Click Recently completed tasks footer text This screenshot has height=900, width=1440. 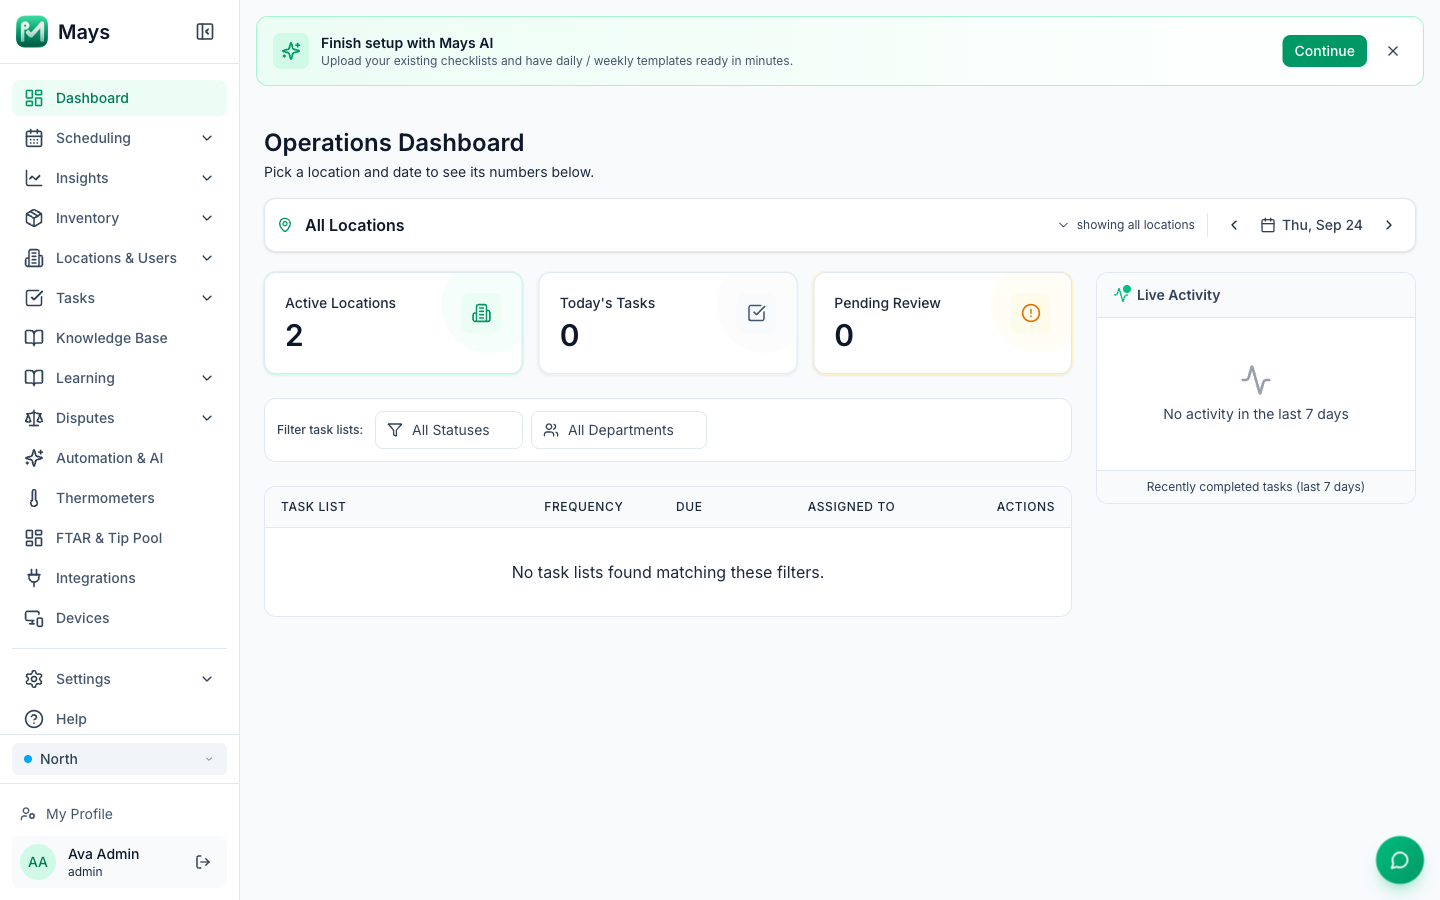pyautogui.click(x=1255, y=487)
